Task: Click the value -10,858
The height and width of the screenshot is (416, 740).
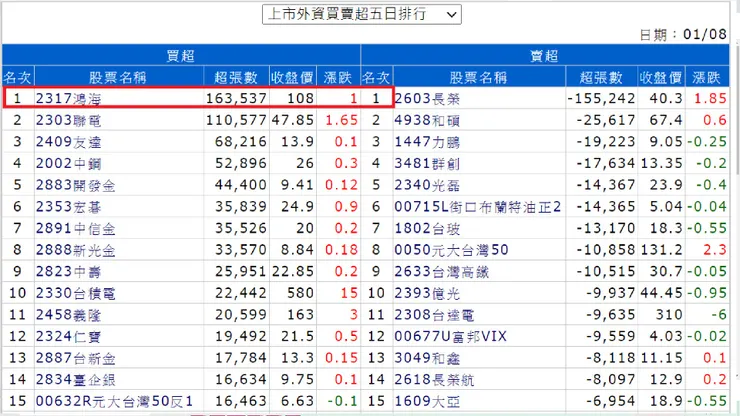Action: point(605,250)
